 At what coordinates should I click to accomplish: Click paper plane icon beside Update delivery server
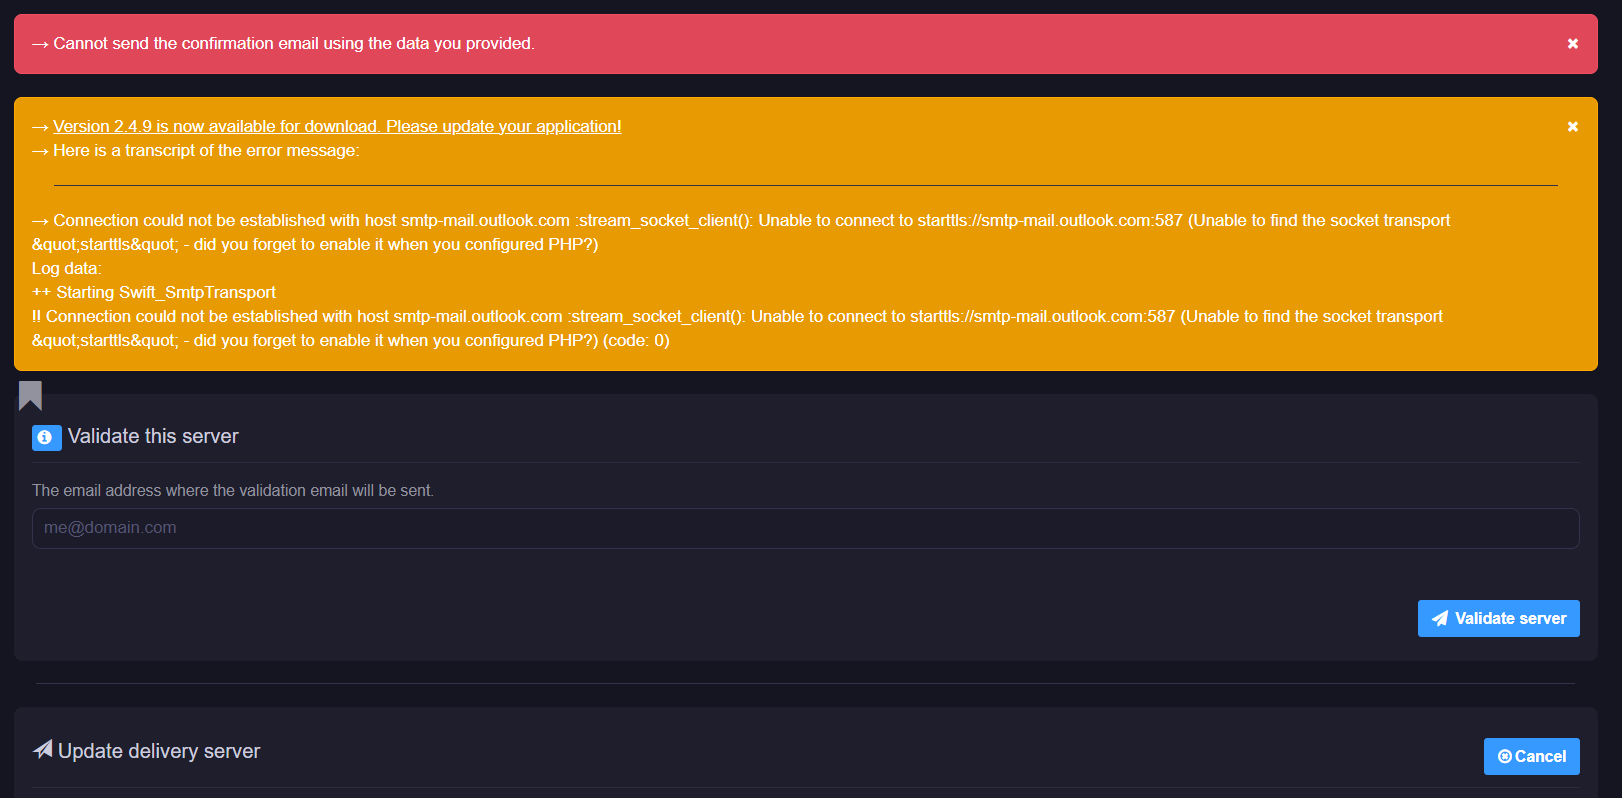pyautogui.click(x=43, y=749)
